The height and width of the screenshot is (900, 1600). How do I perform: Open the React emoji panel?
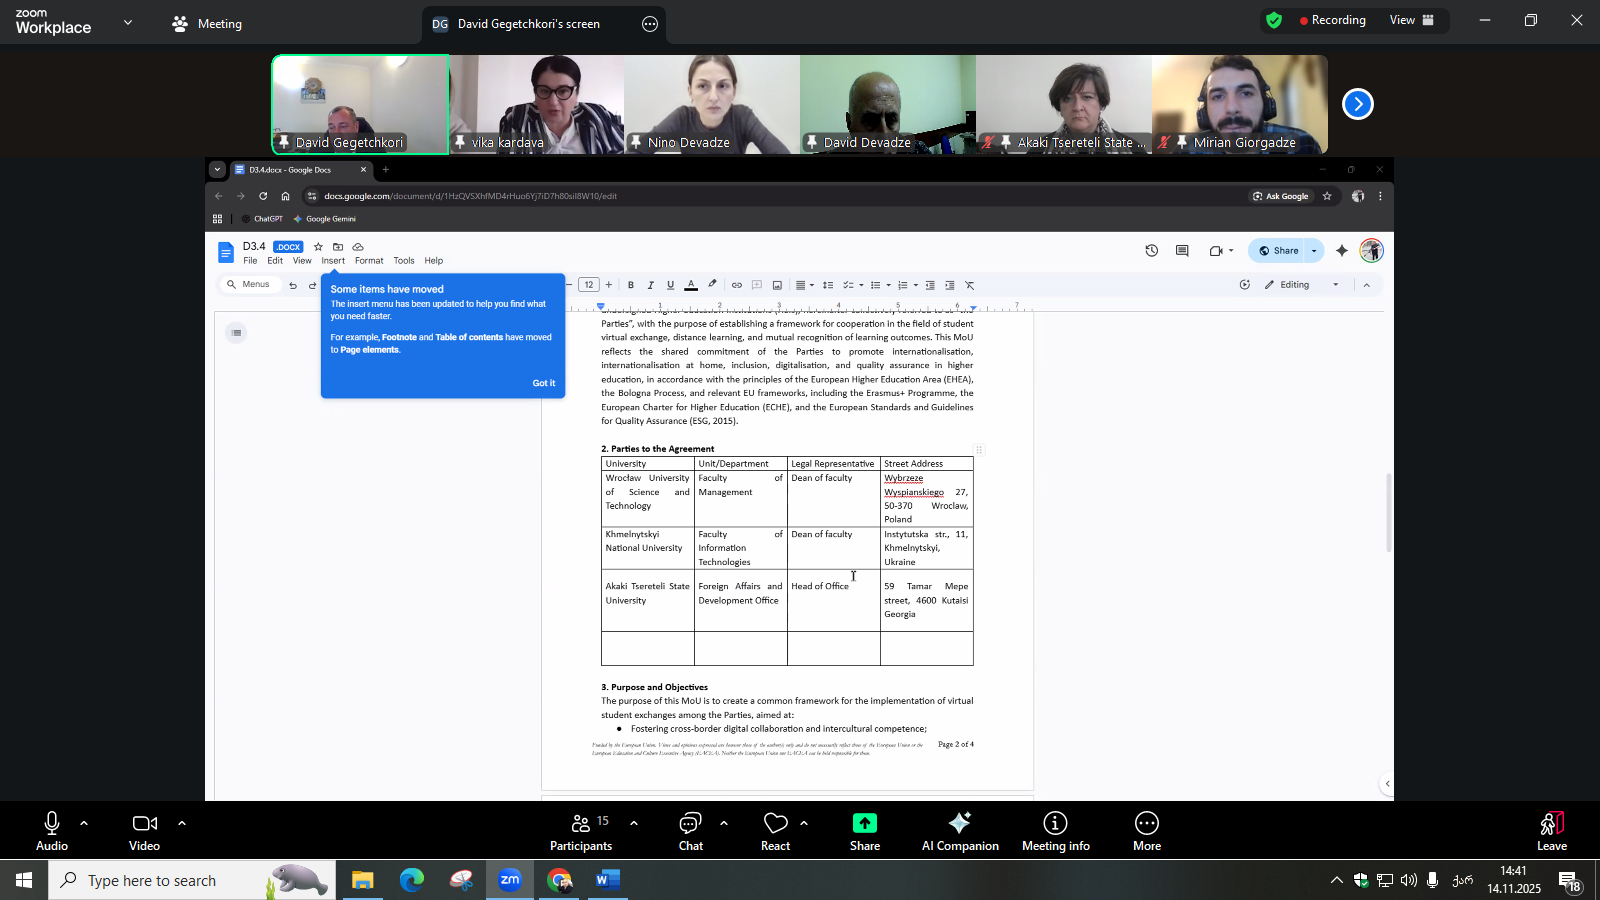(x=775, y=831)
